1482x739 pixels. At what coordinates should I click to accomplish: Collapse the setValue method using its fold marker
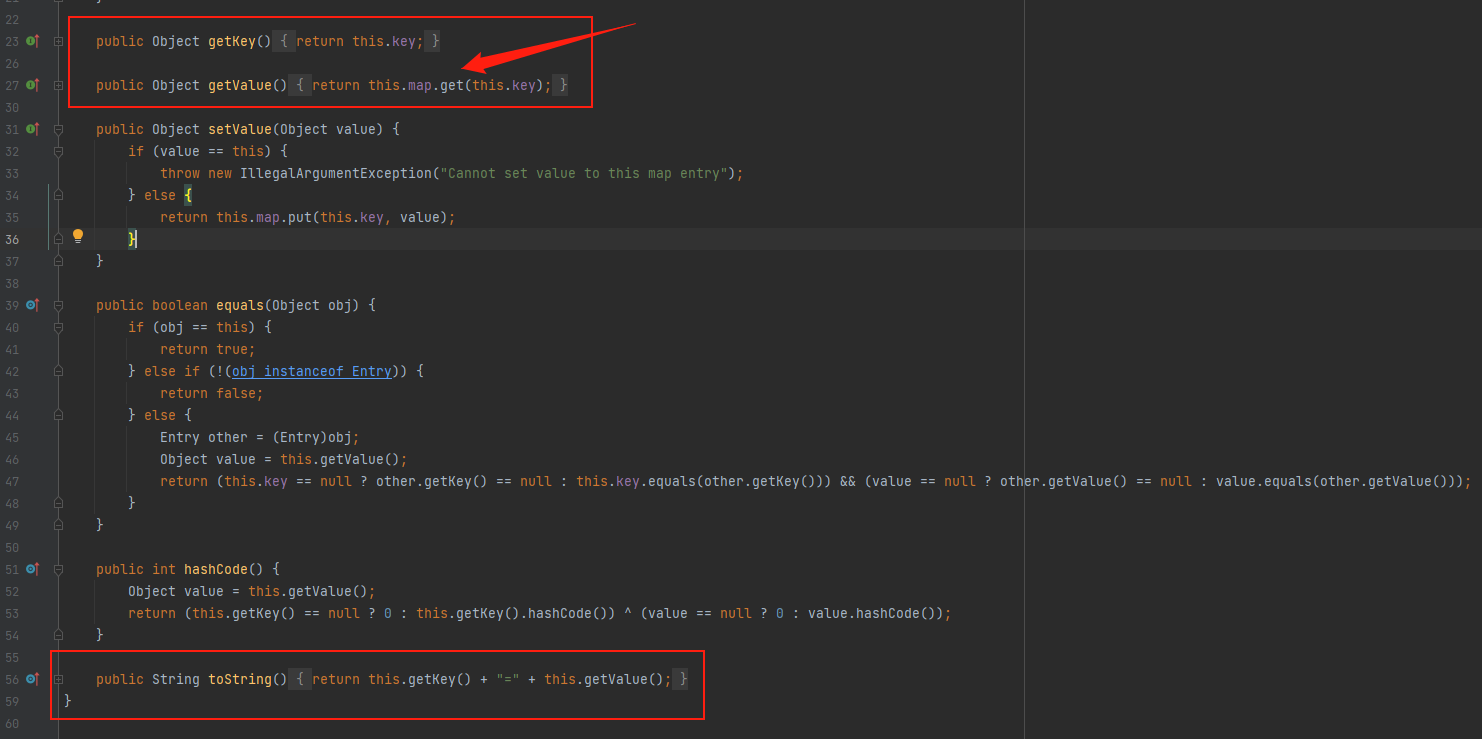point(58,129)
